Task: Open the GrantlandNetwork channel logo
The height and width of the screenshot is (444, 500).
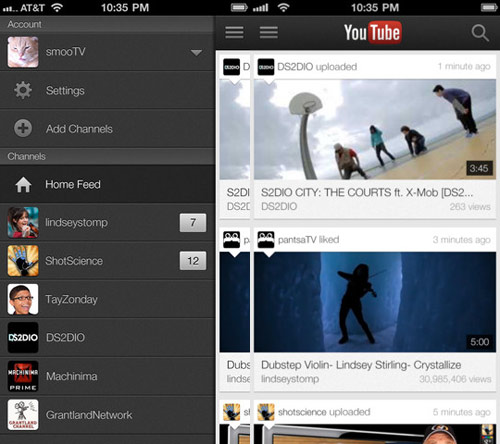Action: 23,415
